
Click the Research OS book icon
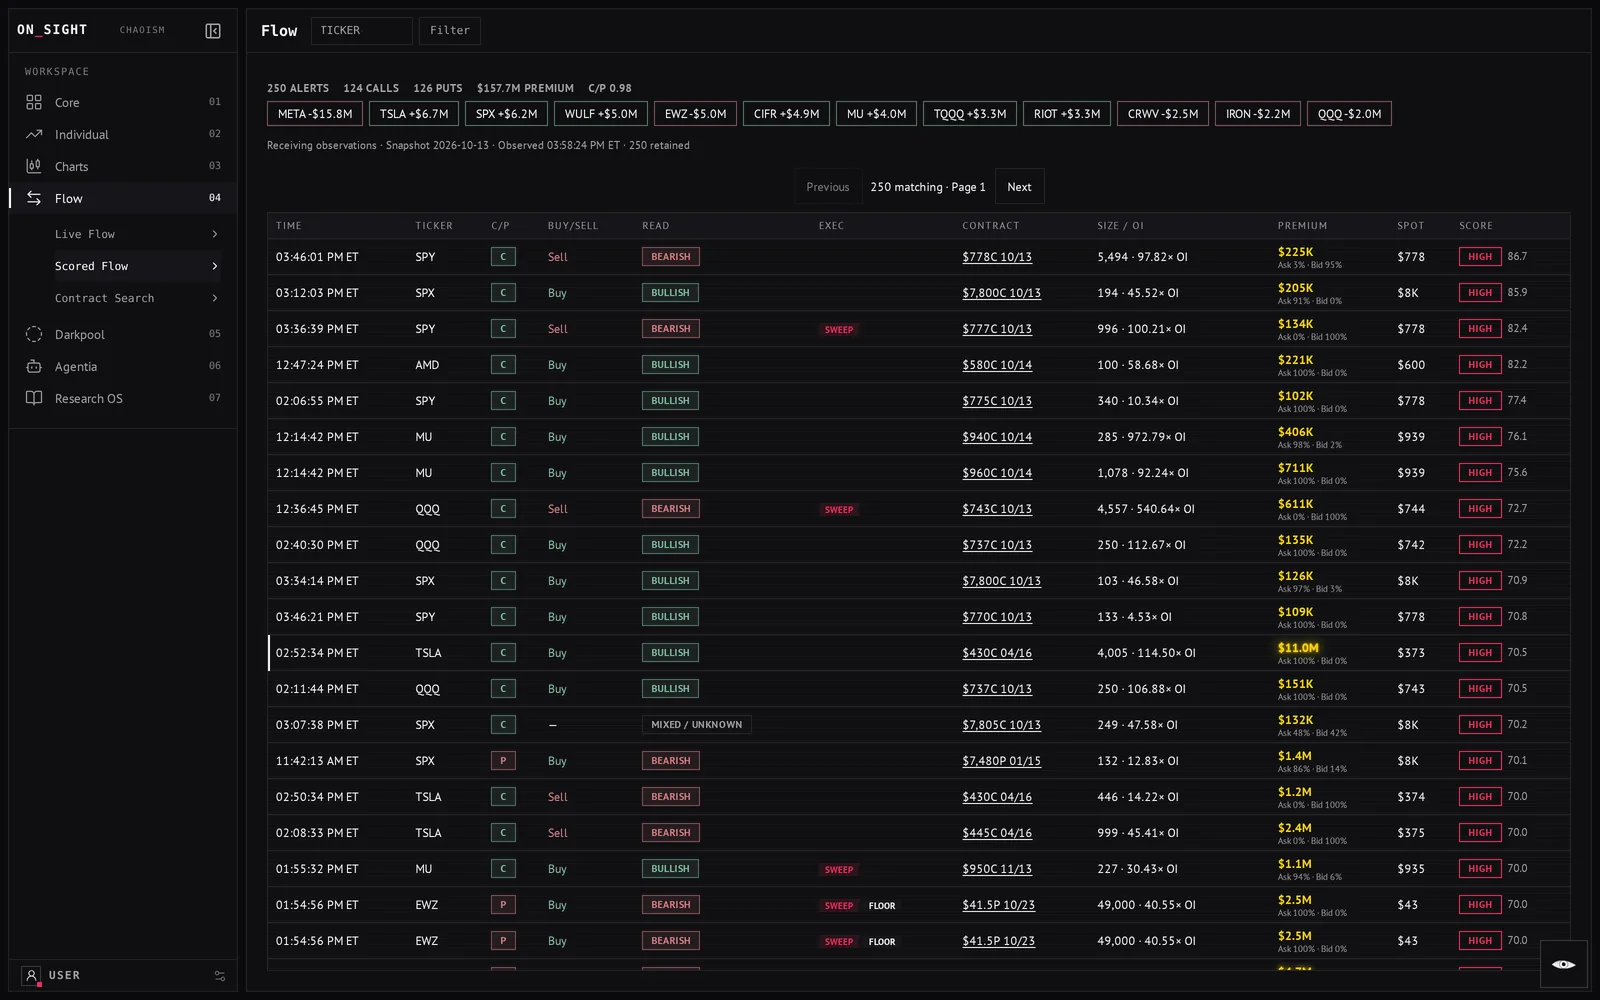coord(34,398)
